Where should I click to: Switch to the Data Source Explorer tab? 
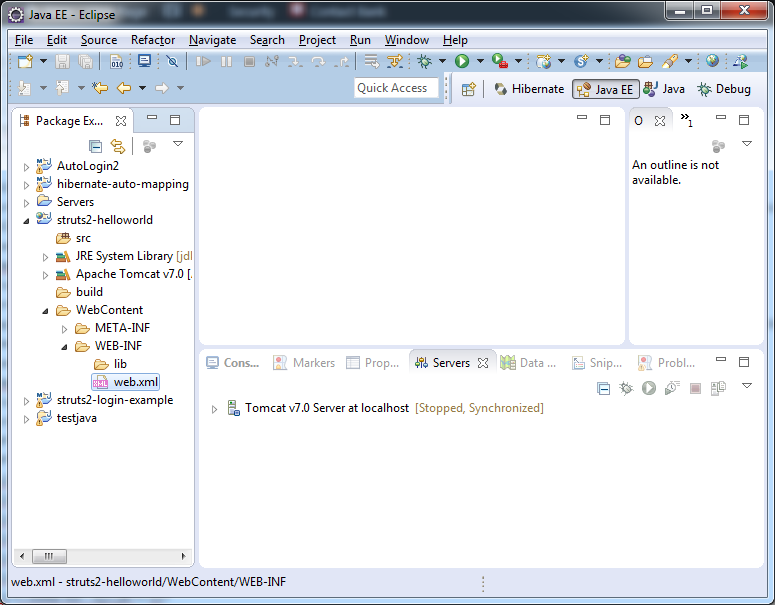(528, 363)
